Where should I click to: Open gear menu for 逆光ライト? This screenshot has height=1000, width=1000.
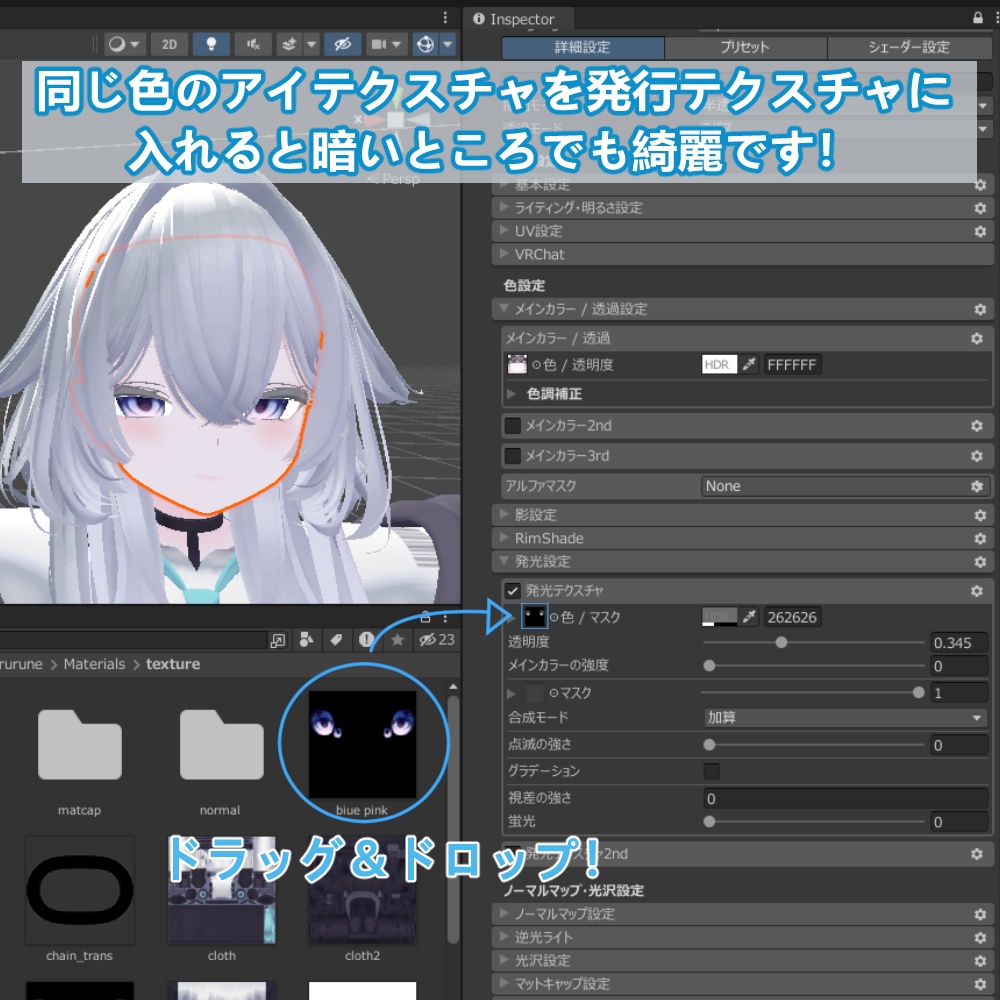[x=980, y=938]
